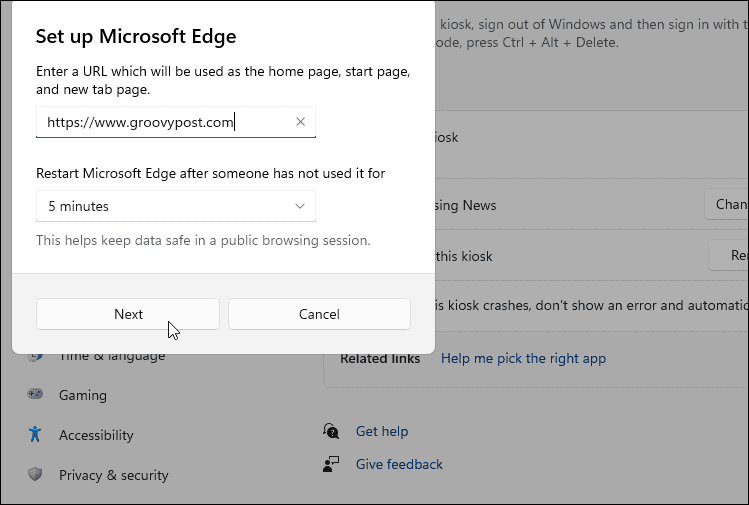Open the Get help link
The image size is (749, 505).
pyautogui.click(x=382, y=431)
